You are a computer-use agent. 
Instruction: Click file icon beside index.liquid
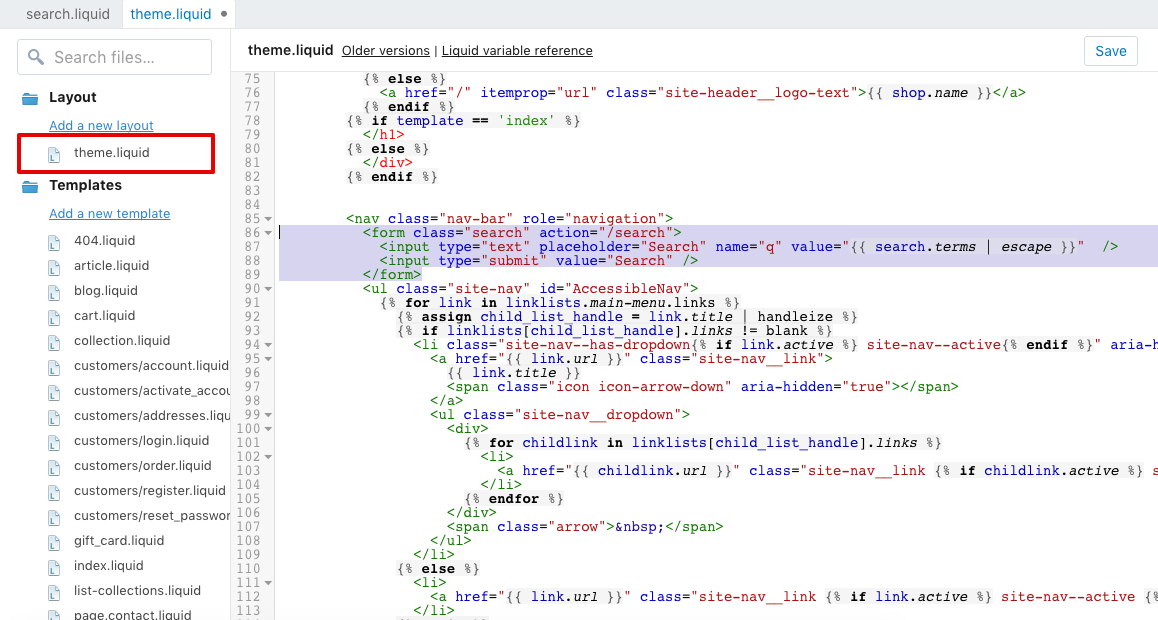click(x=54, y=568)
